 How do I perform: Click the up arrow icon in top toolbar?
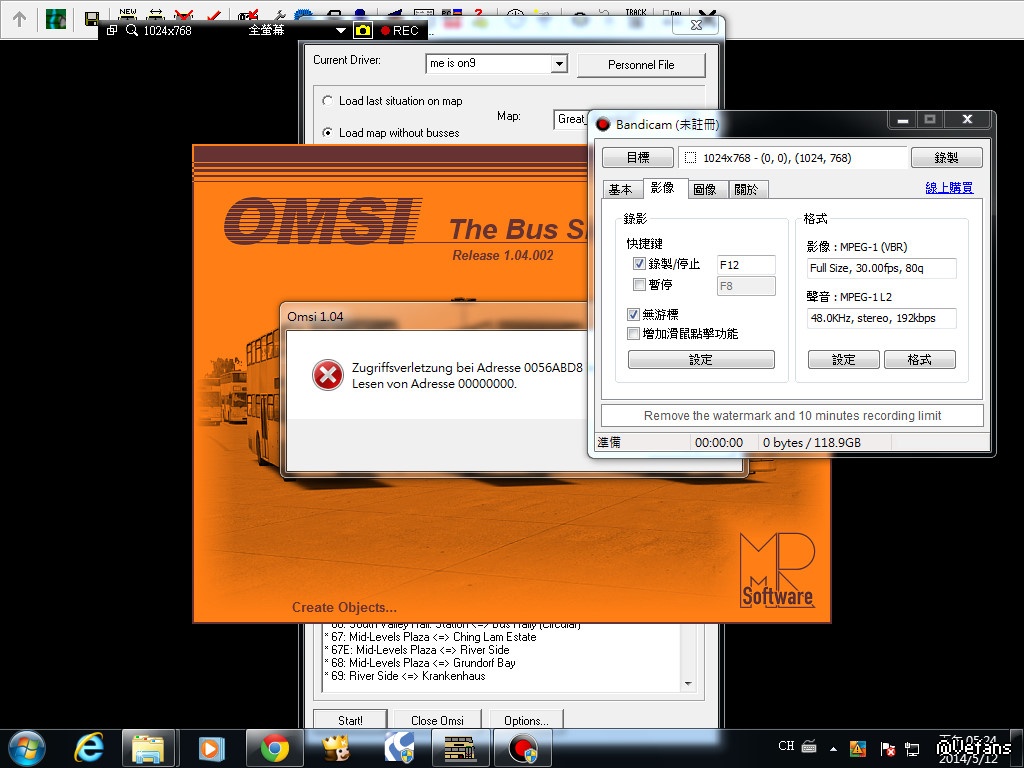coord(19,18)
